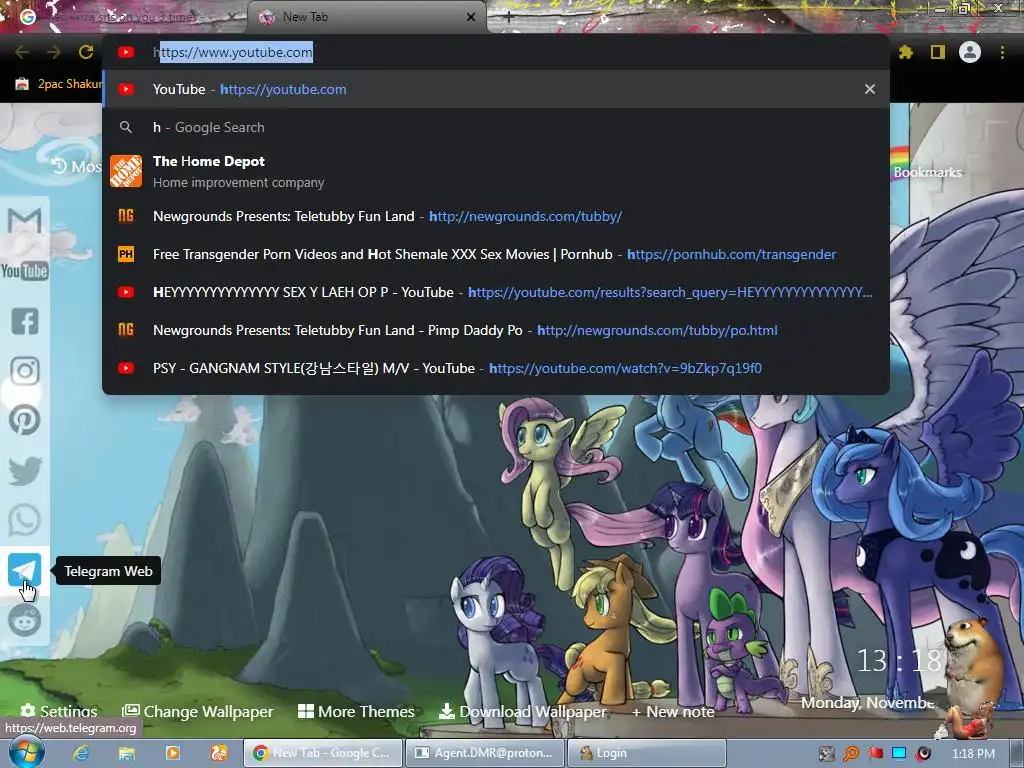1024x768 pixels.
Task: Open 2pac Shakur bookmark
Action: 59,84
